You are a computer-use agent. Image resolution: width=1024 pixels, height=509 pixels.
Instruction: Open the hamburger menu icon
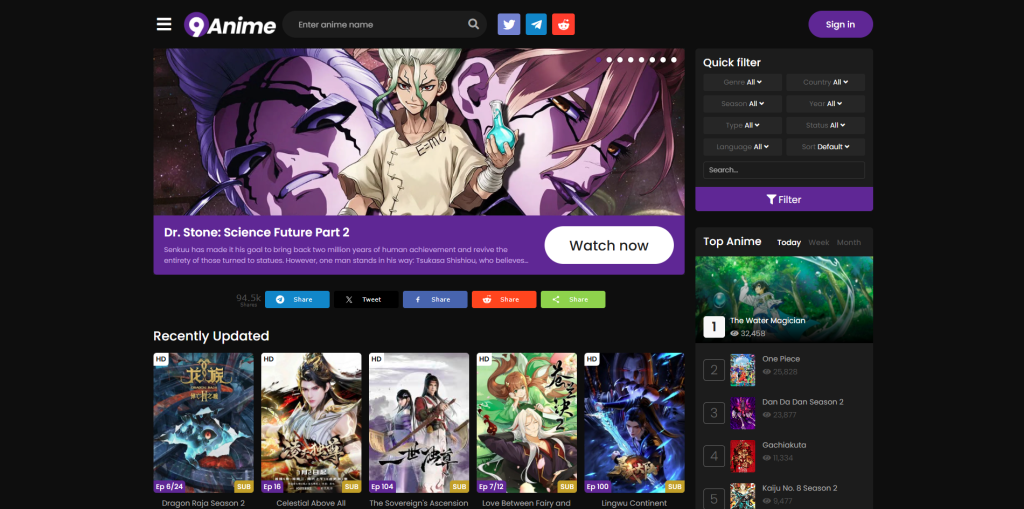coord(164,24)
